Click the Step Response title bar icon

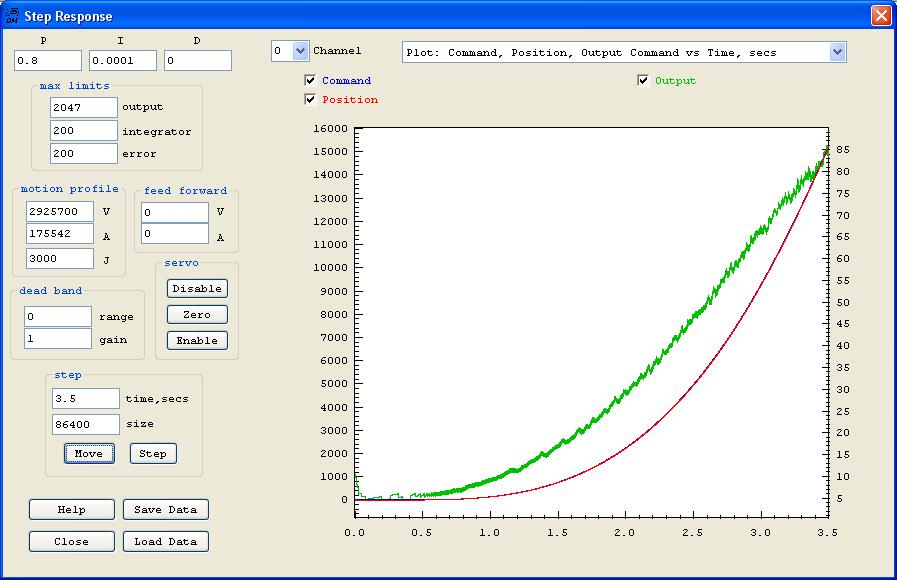point(13,16)
